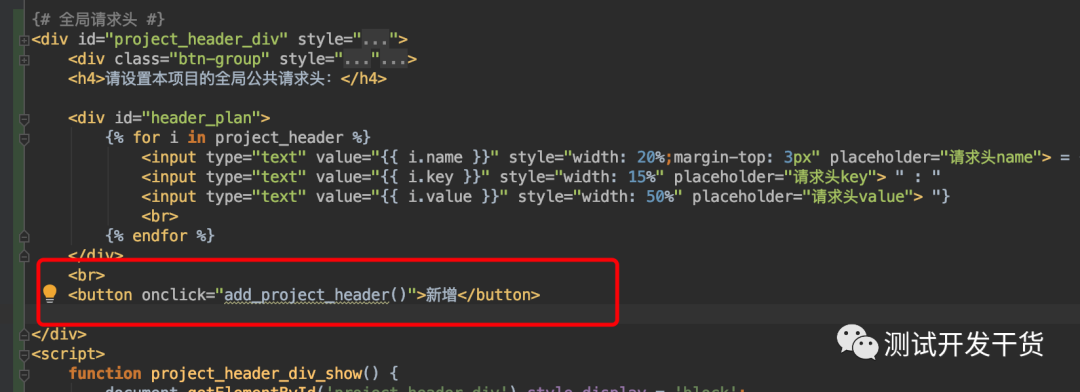1080x392 pixels.
Task: Click the fold end marker beside endfor
Action: [25, 236]
